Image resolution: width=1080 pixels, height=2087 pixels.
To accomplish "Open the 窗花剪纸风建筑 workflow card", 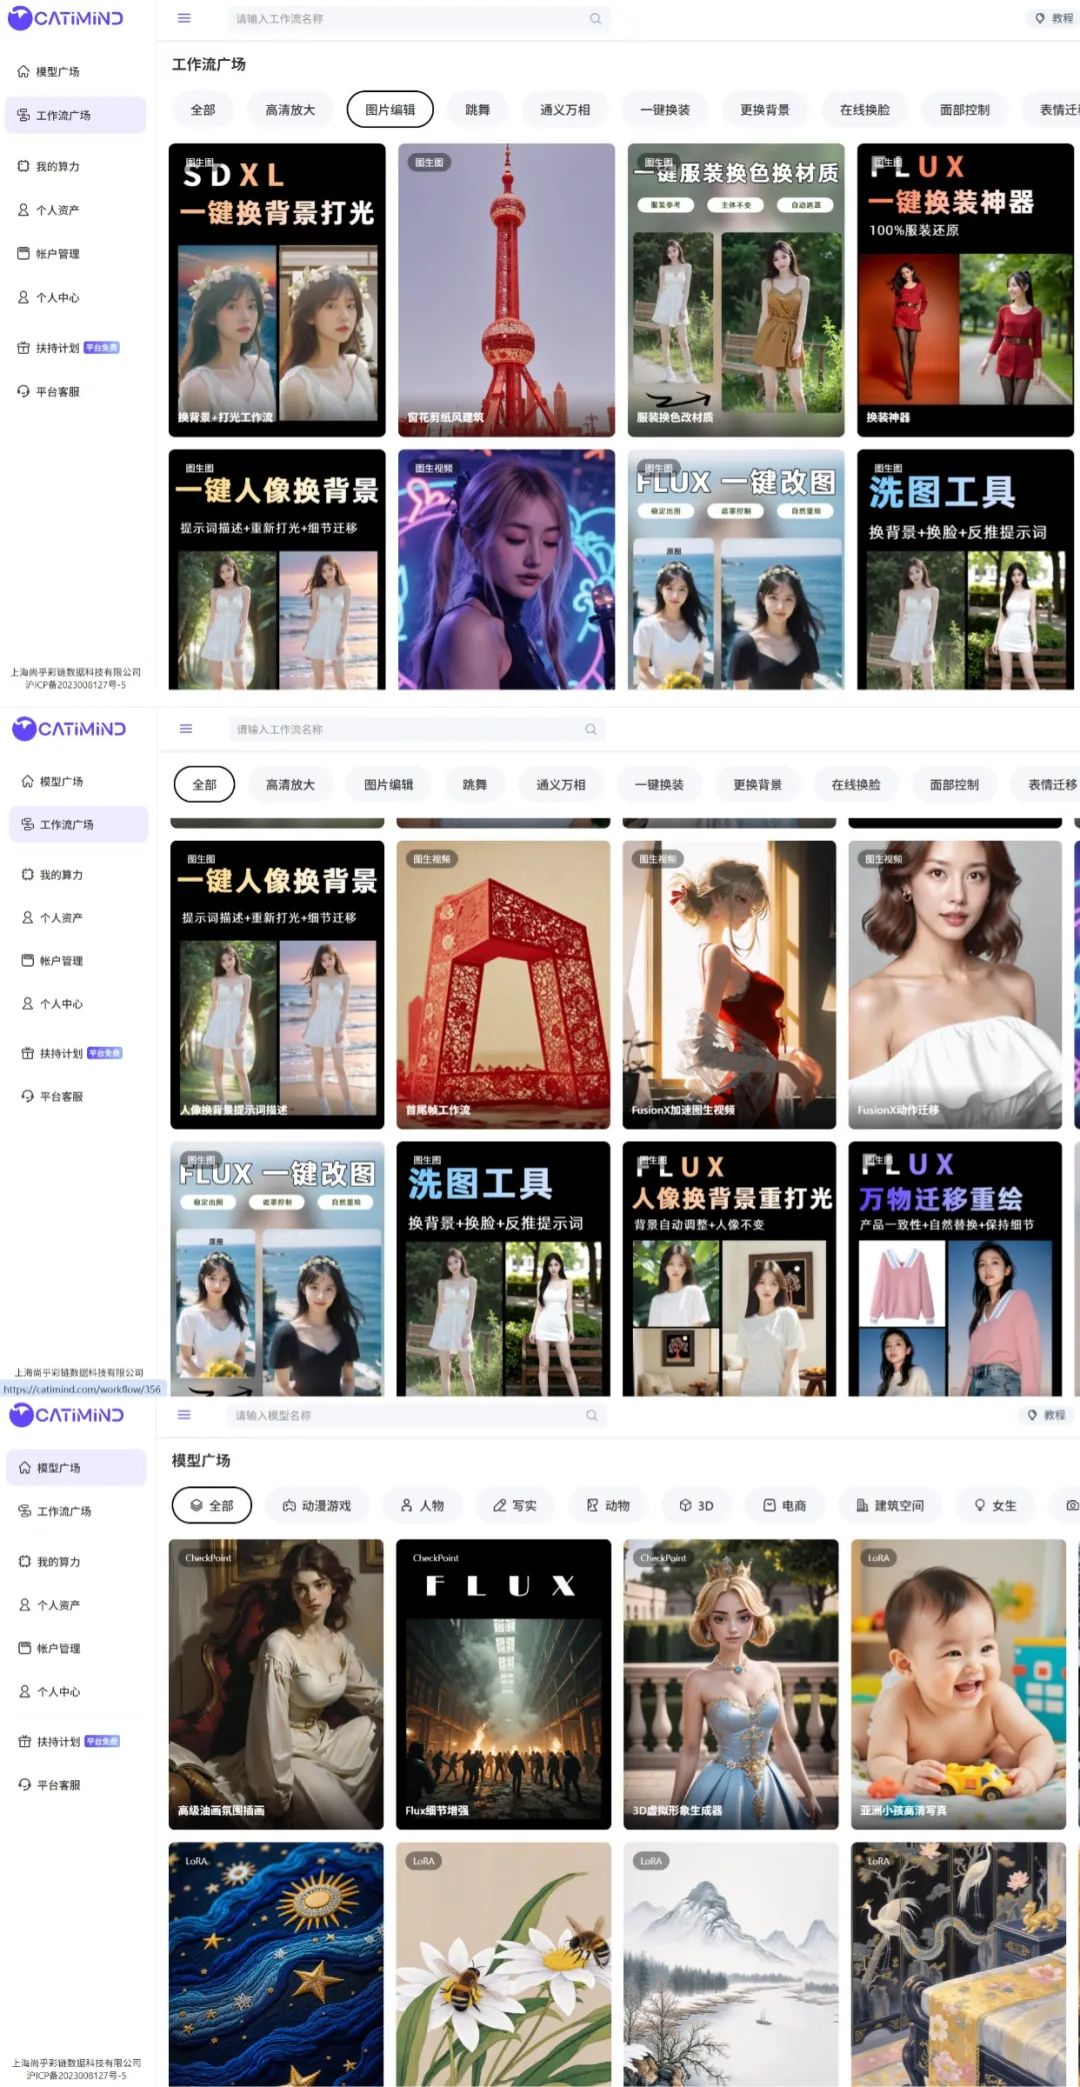I will [506, 290].
